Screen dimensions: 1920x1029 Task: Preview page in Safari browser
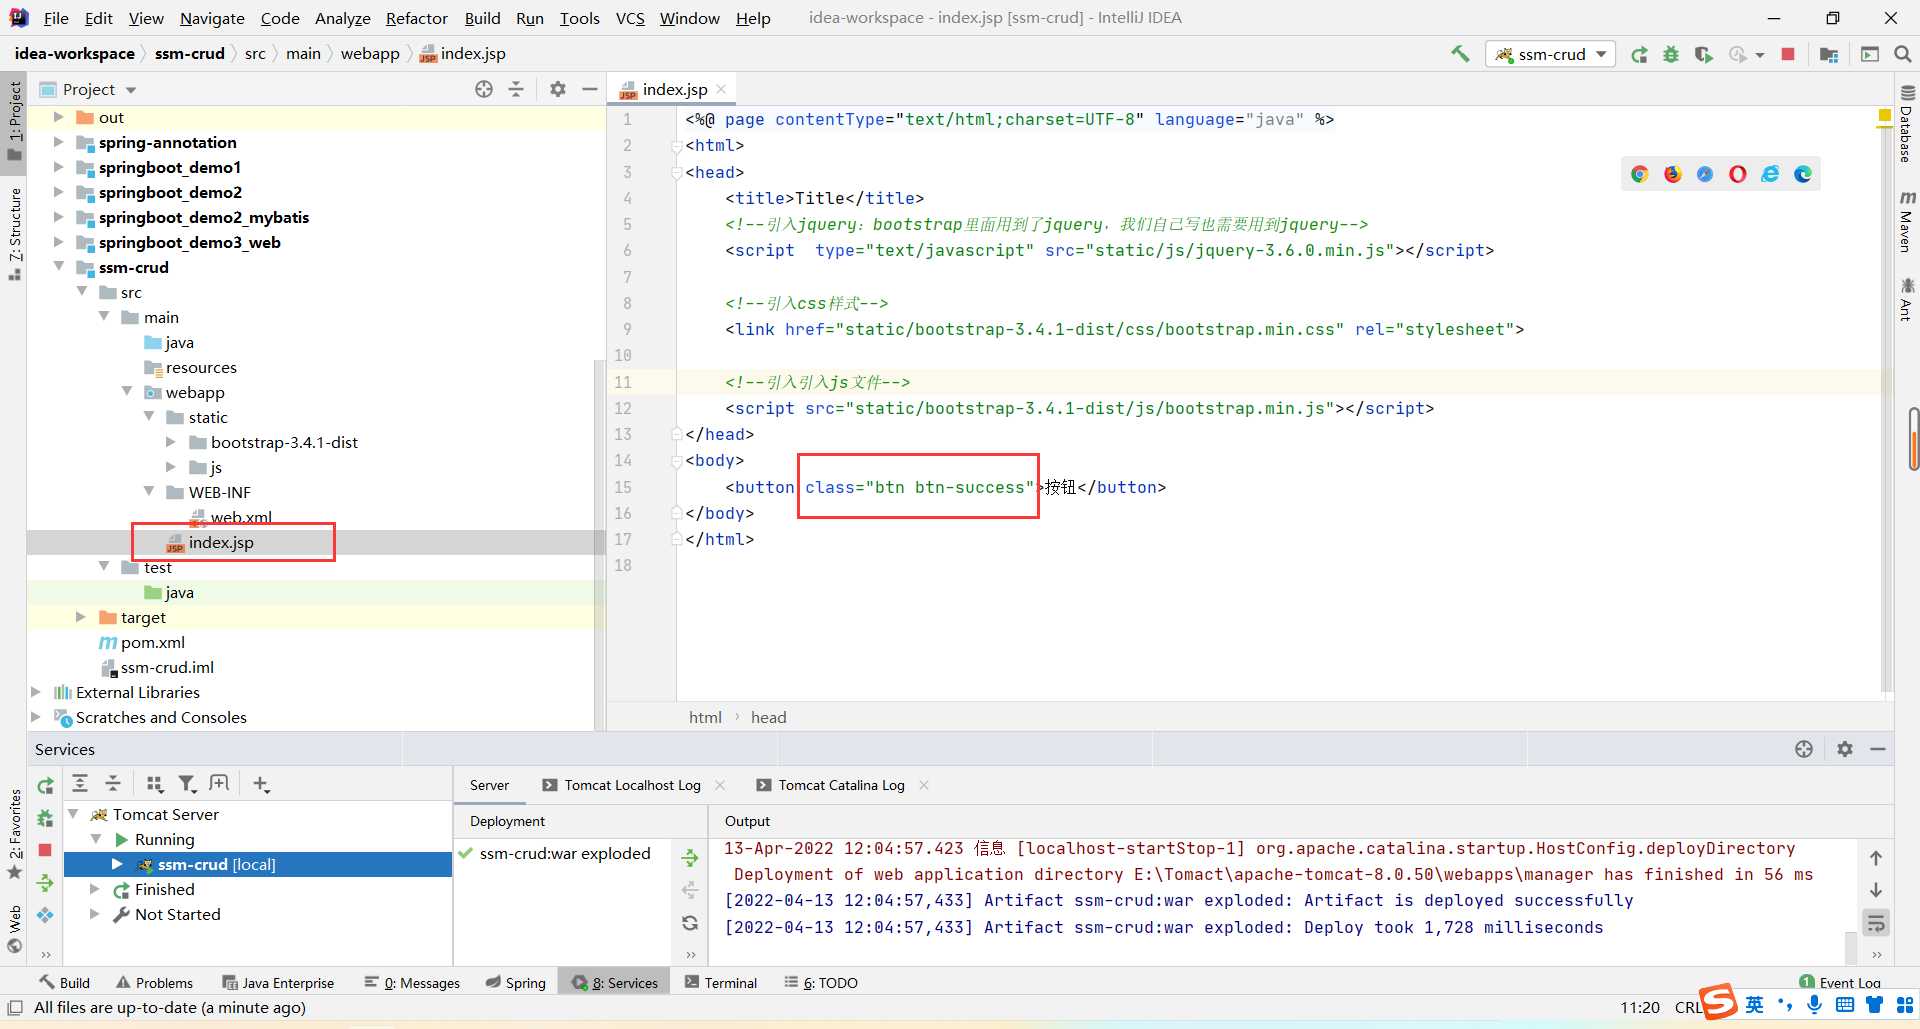click(x=1705, y=174)
